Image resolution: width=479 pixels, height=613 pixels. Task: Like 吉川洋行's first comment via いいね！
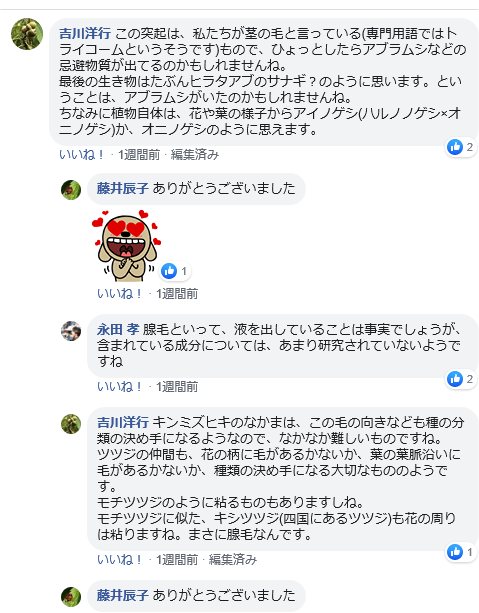coord(81,155)
